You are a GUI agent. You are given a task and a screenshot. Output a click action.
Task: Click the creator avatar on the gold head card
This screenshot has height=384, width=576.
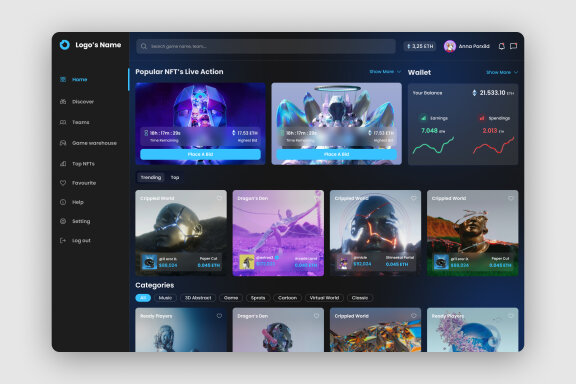click(150, 262)
